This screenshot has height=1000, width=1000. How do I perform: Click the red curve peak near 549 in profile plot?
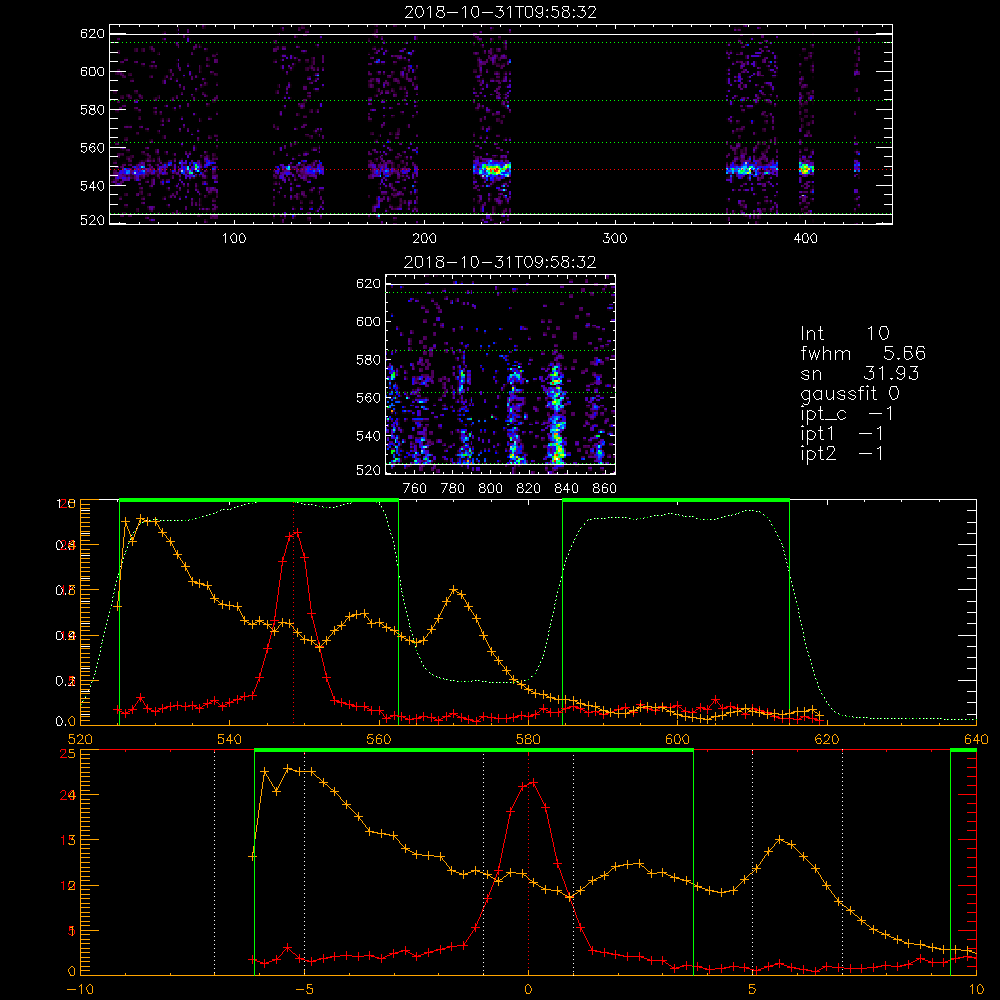click(x=296, y=532)
